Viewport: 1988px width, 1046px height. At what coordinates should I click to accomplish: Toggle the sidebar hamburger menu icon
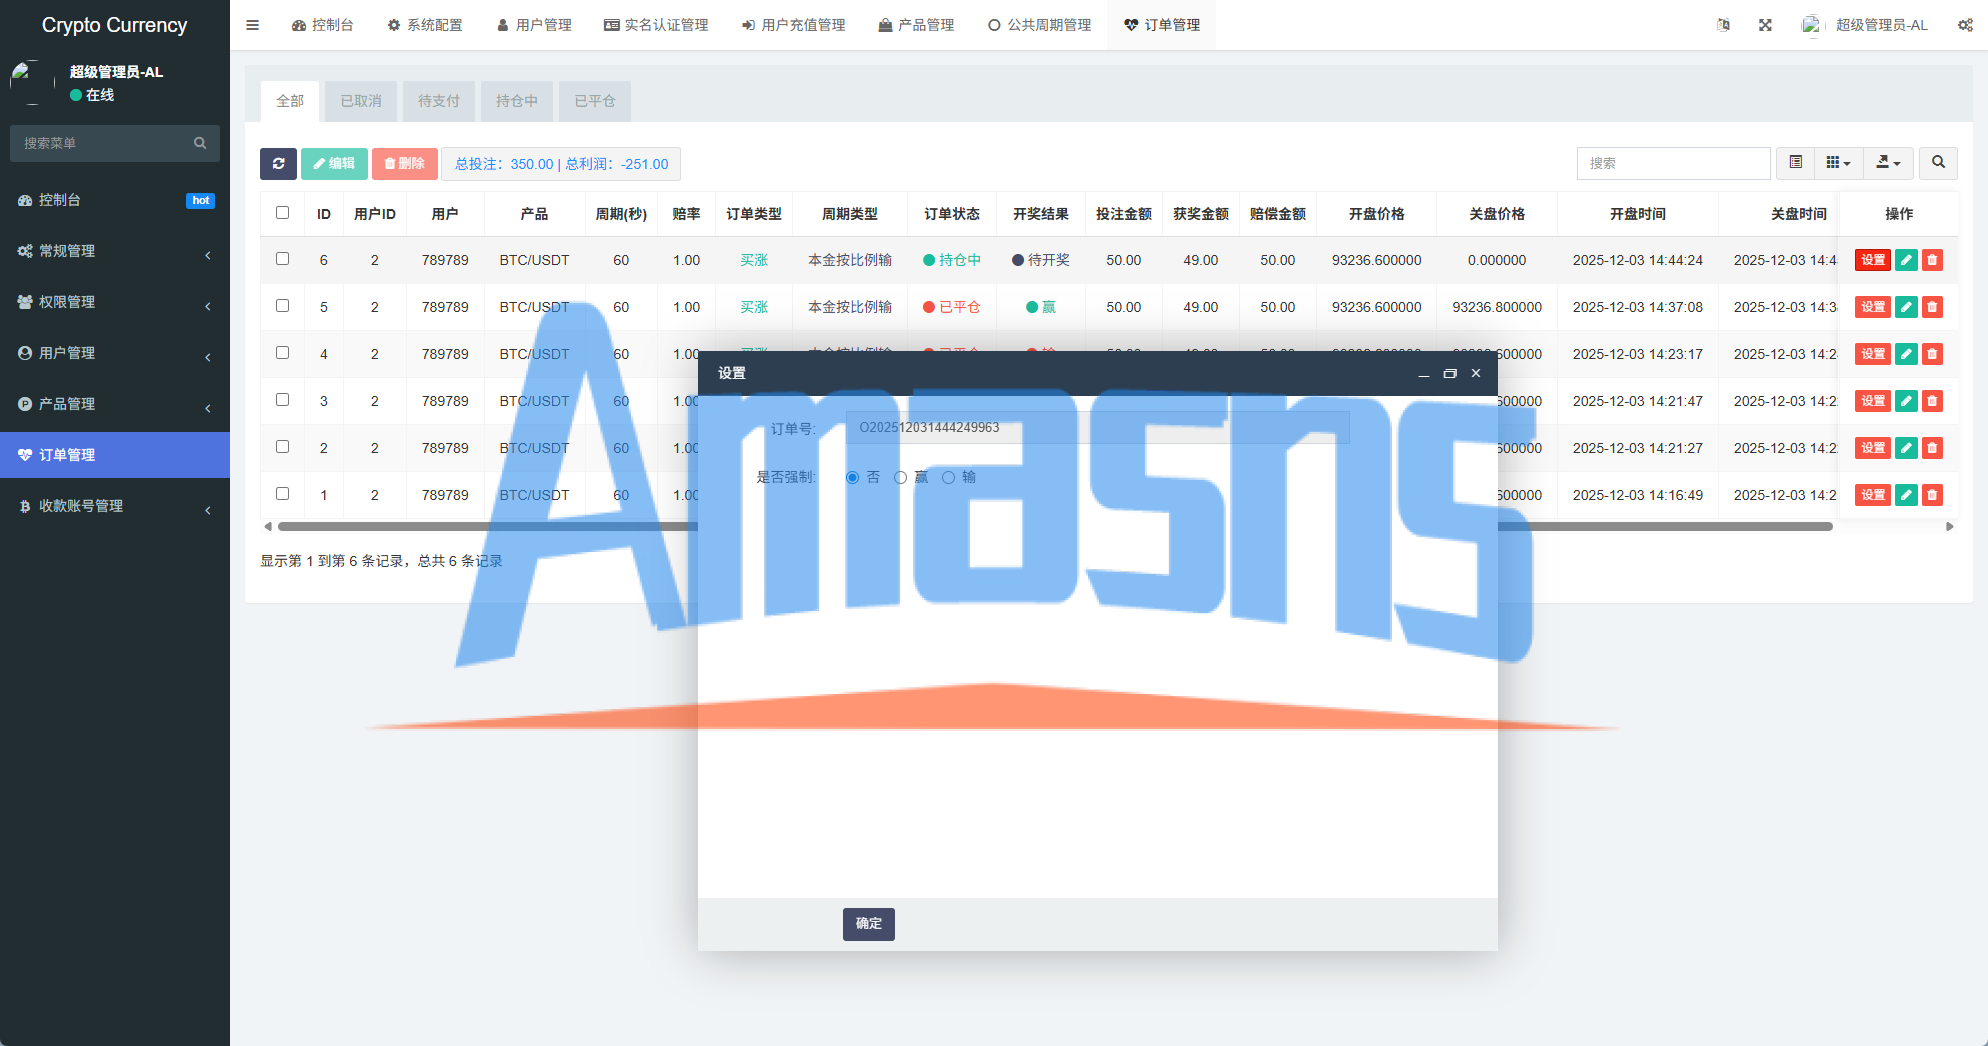tap(252, 25)
